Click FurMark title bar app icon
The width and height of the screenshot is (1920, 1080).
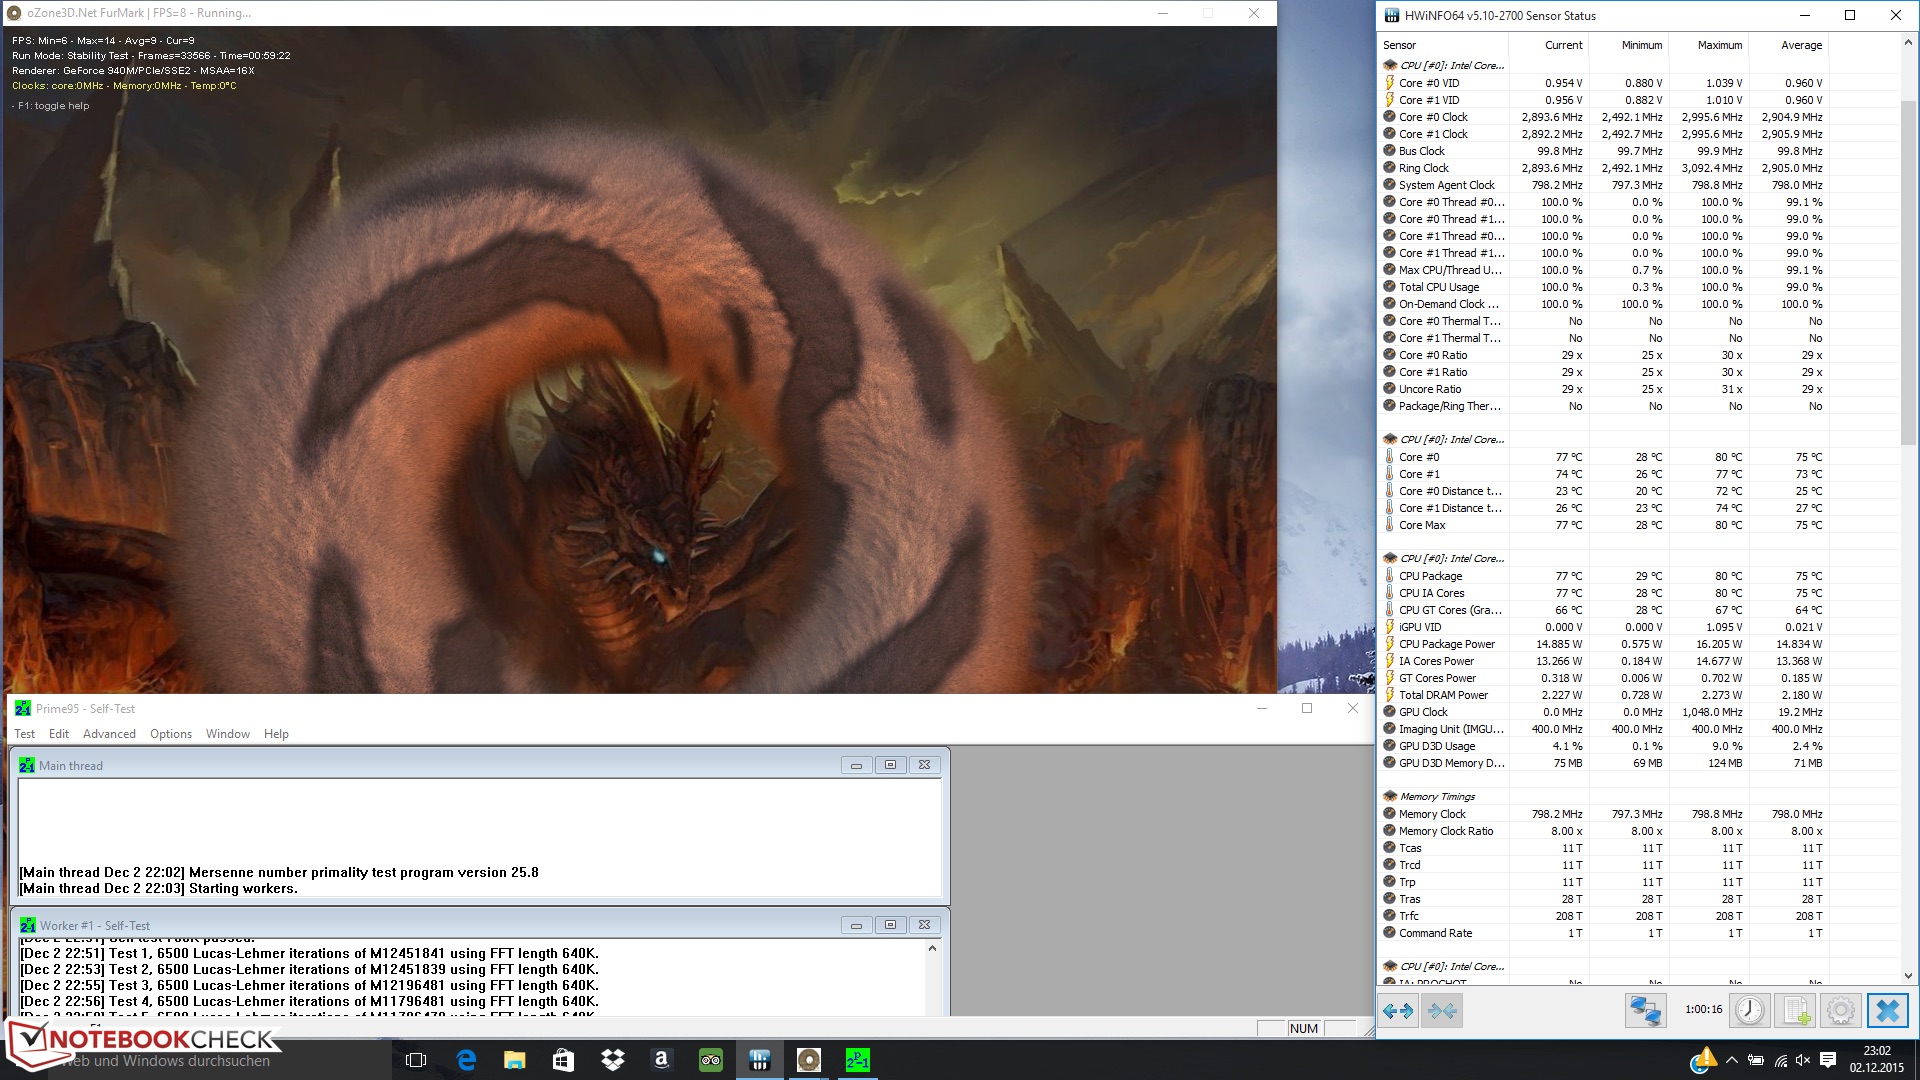[14, 13]
